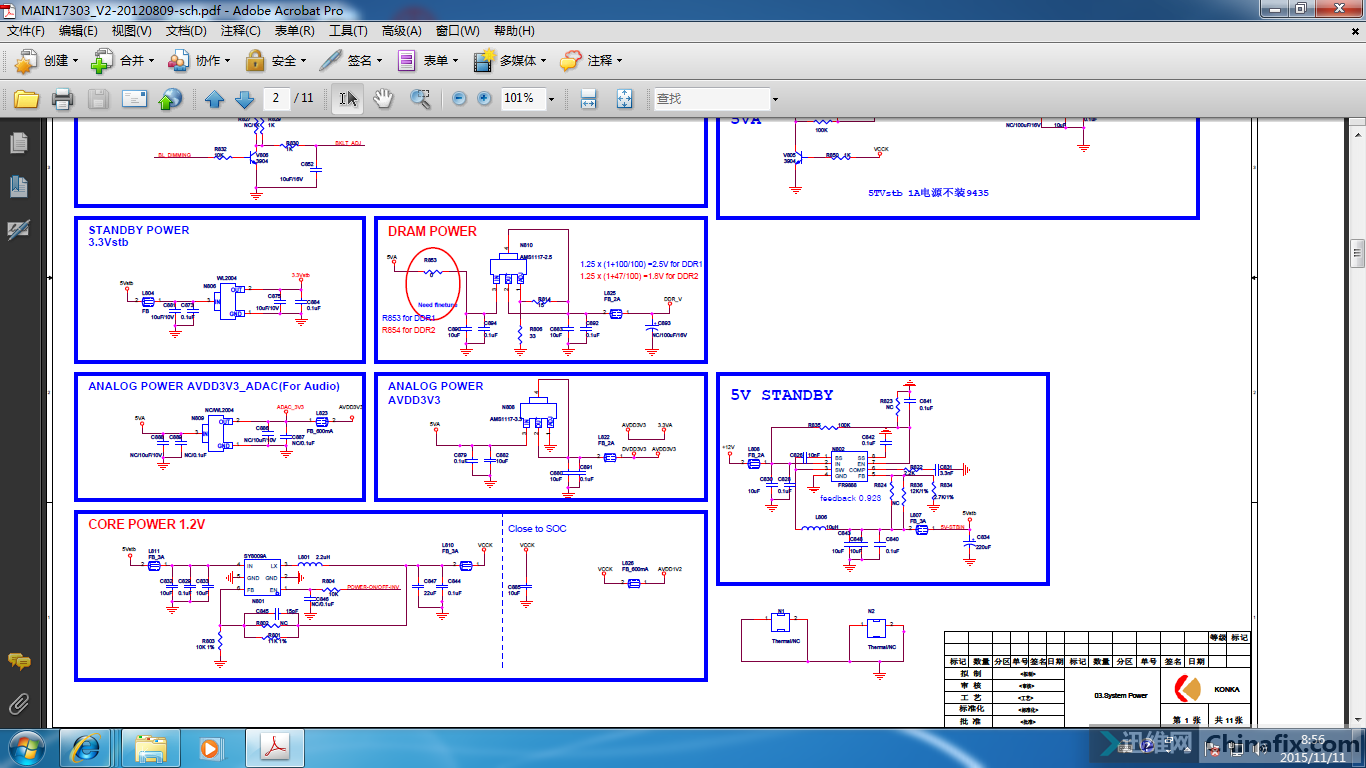
Task: Open the 高级(A) menu
Action: tap(401, 31)
